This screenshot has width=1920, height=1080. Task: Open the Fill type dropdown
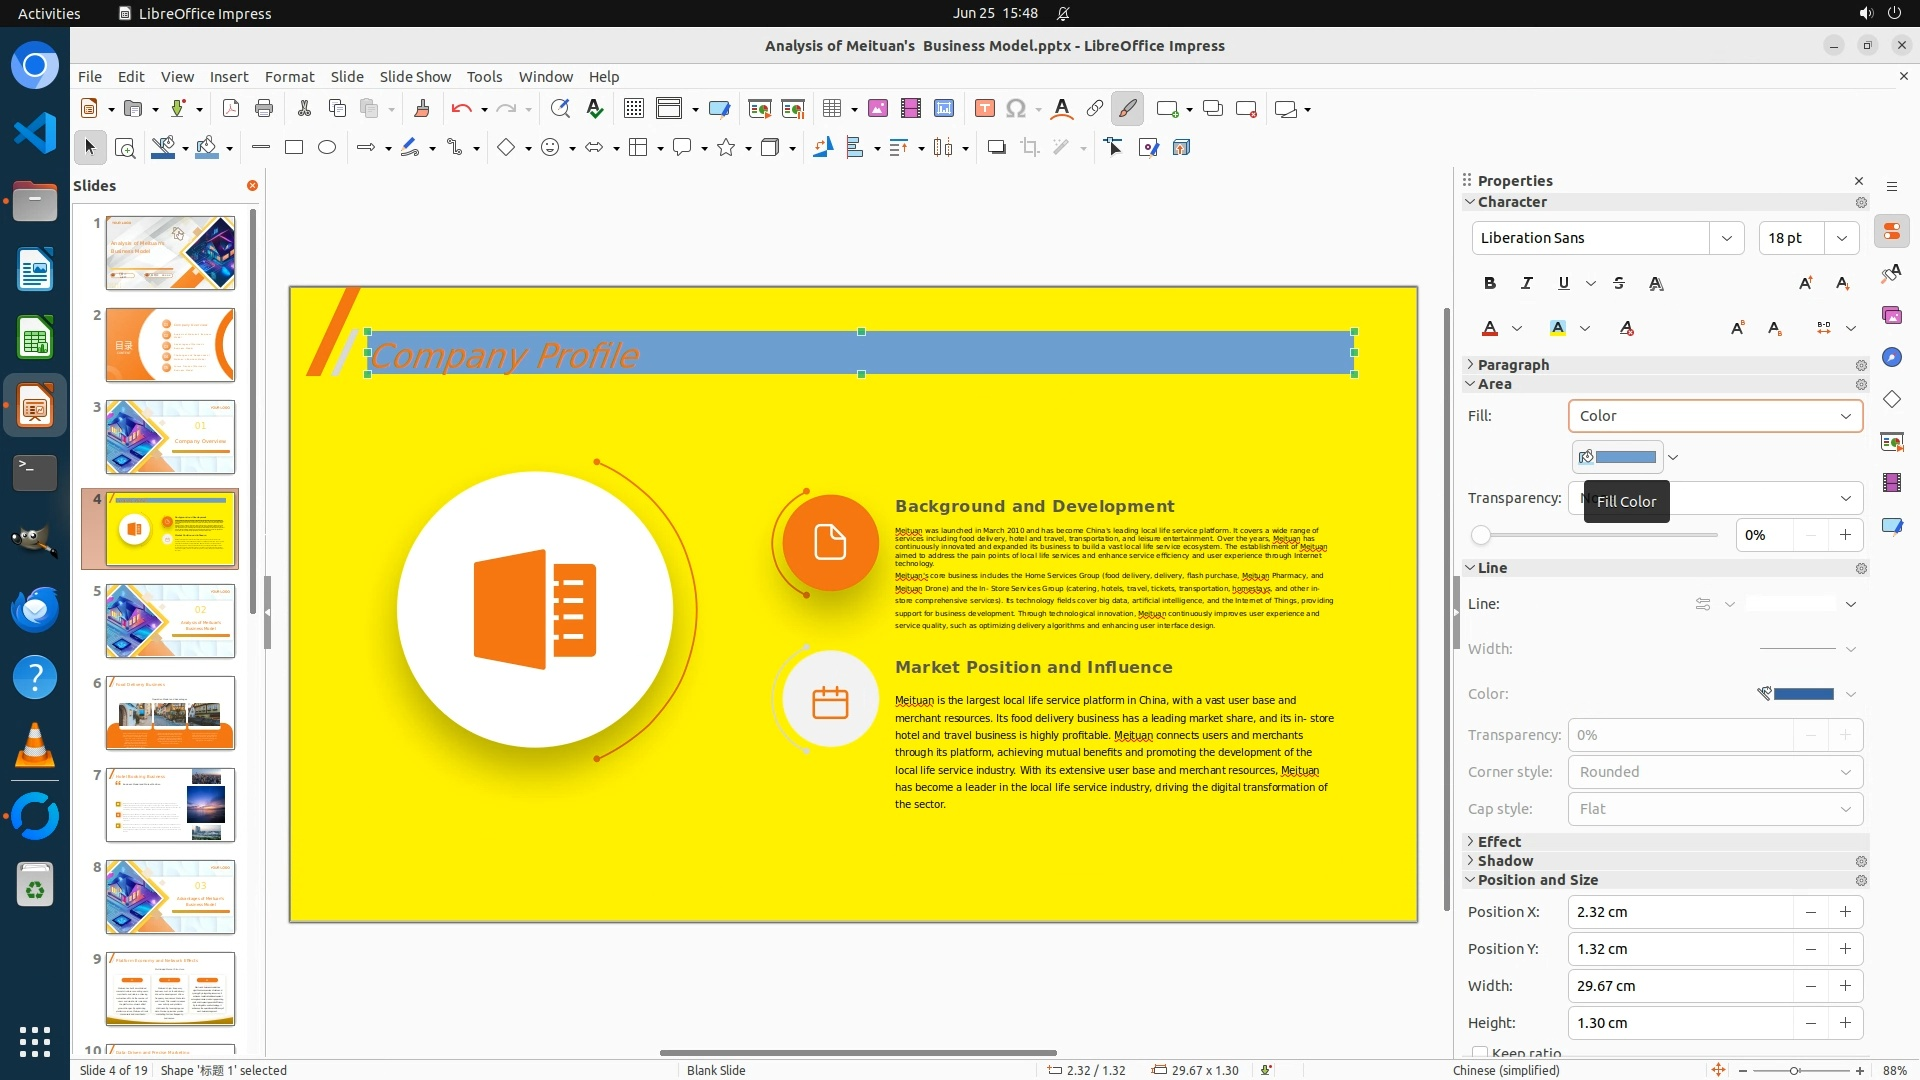[x=1715, y=416]
